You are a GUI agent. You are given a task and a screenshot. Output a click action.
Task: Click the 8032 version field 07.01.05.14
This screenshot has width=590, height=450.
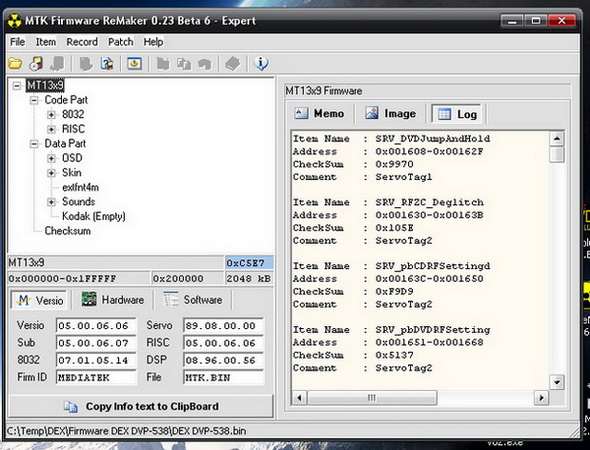[96, 360]
